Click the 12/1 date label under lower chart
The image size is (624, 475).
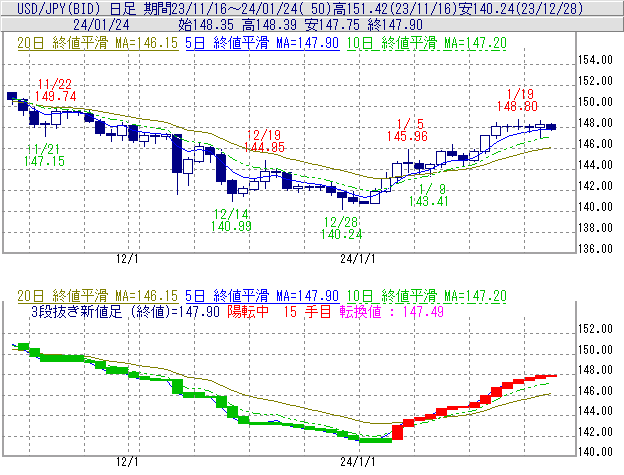pos(127,462)
